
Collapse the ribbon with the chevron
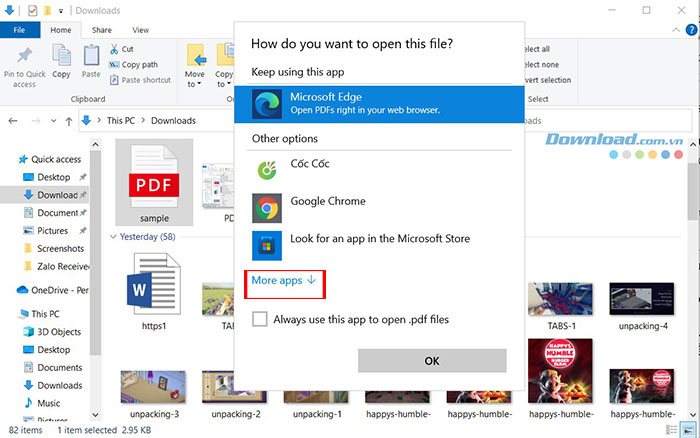(x=676, y=30)
